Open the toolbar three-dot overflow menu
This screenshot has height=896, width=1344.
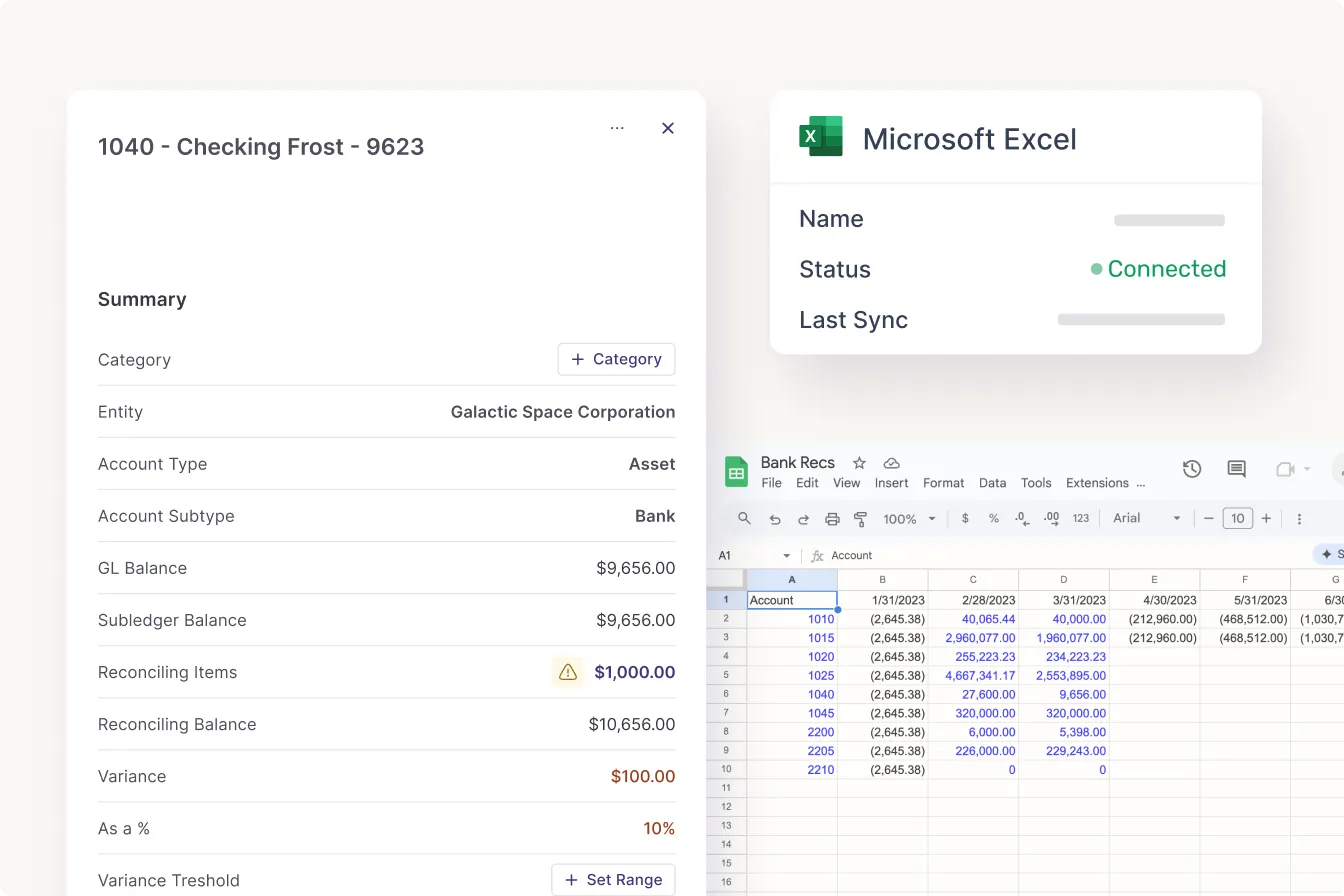pos(1299,519)
